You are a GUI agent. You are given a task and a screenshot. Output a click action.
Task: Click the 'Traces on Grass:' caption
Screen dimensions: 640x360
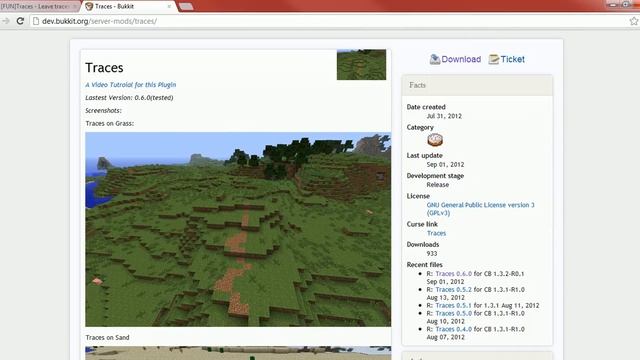[x=110, y=124]
